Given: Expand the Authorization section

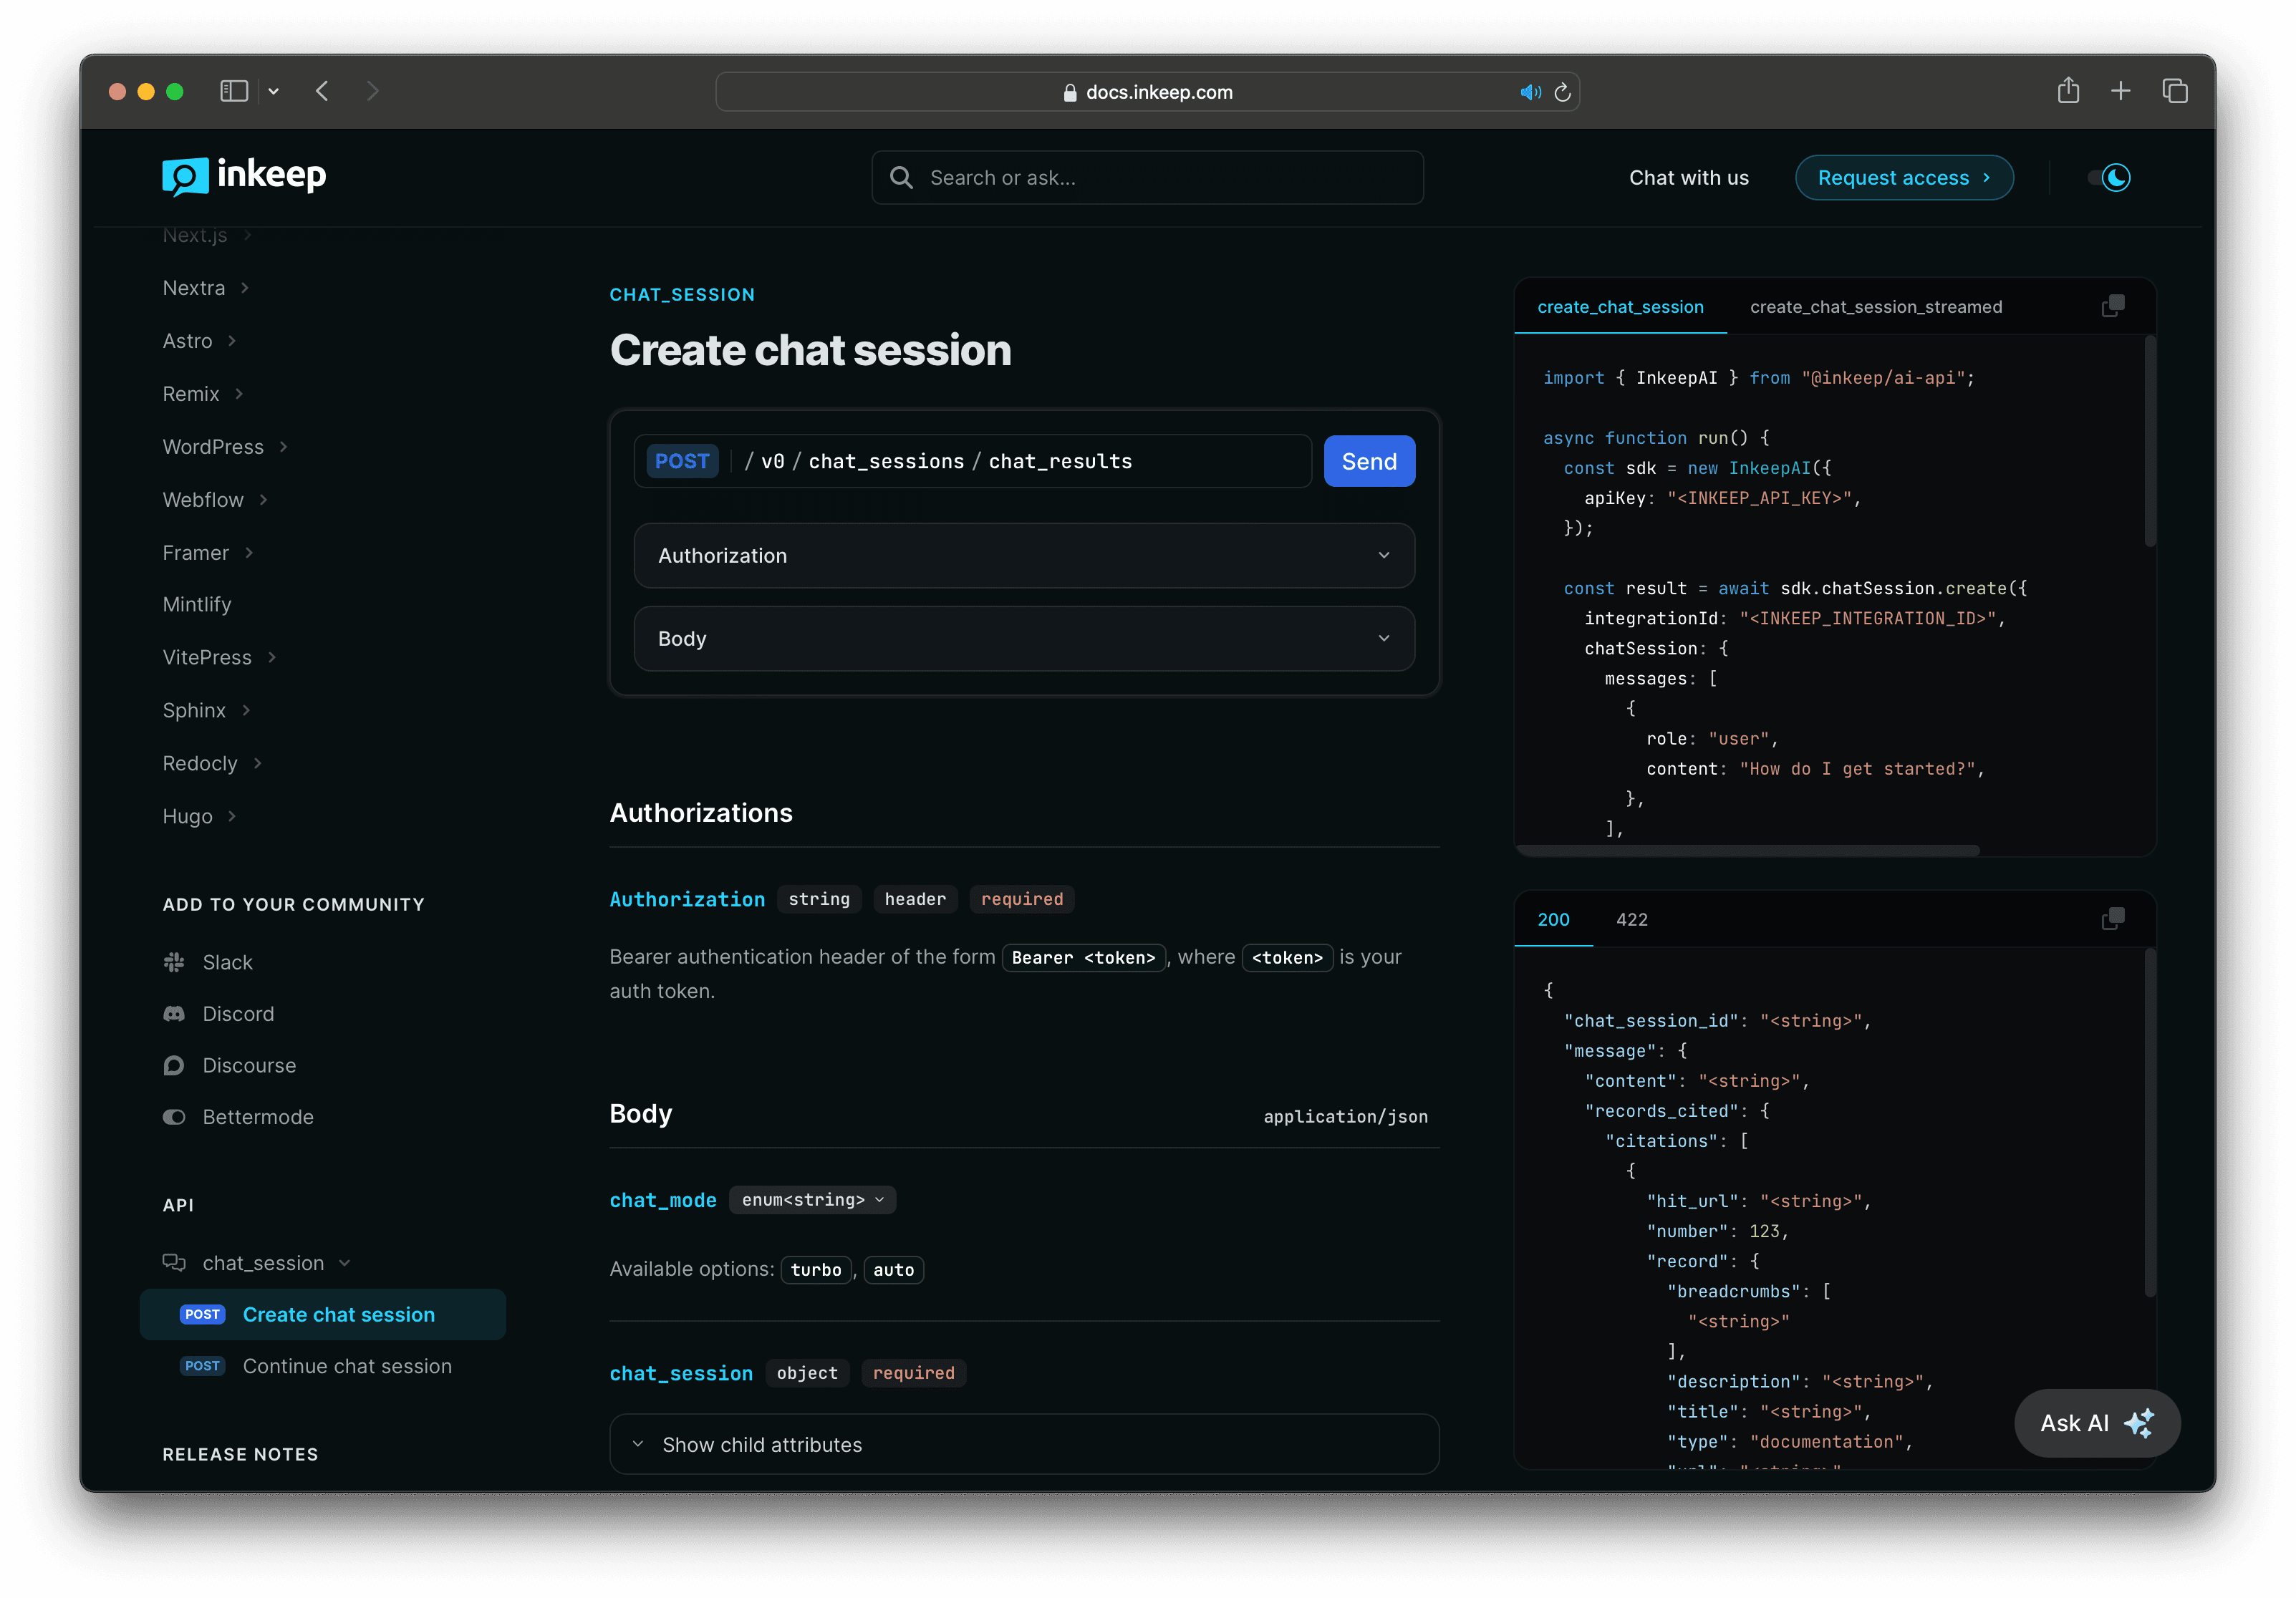Looking at the screenshot, I should (1024, 556).
